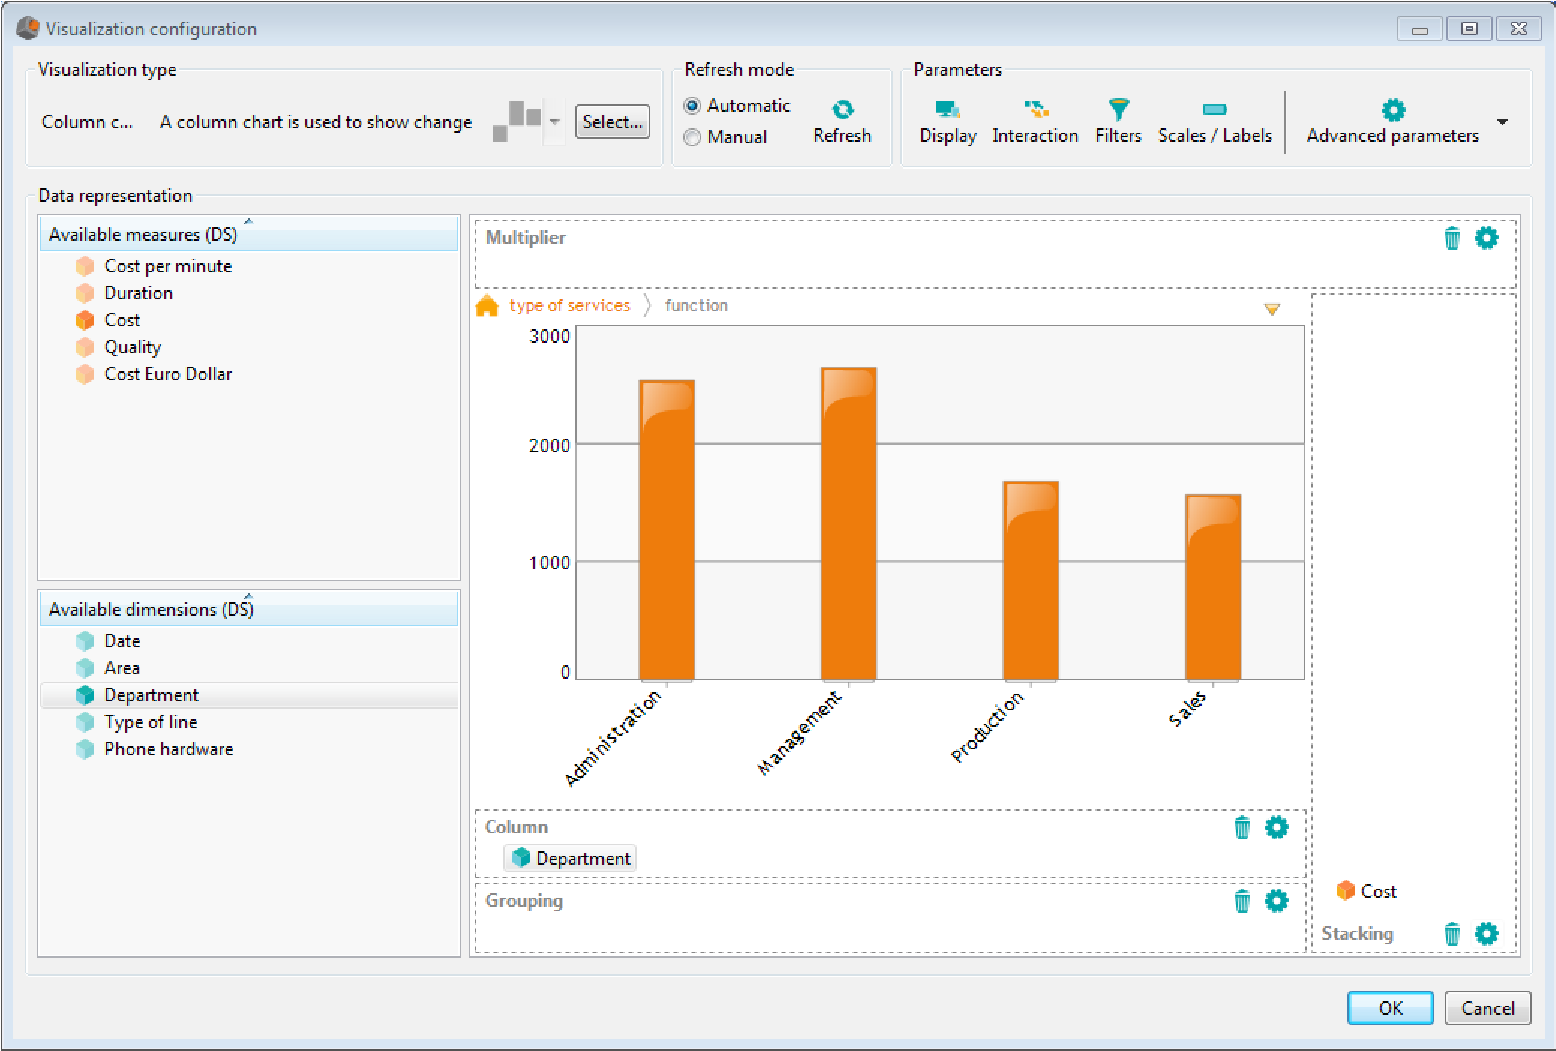Close the Visualization configuration window
This screenshot has width=1556, height=1051.
1519,29
